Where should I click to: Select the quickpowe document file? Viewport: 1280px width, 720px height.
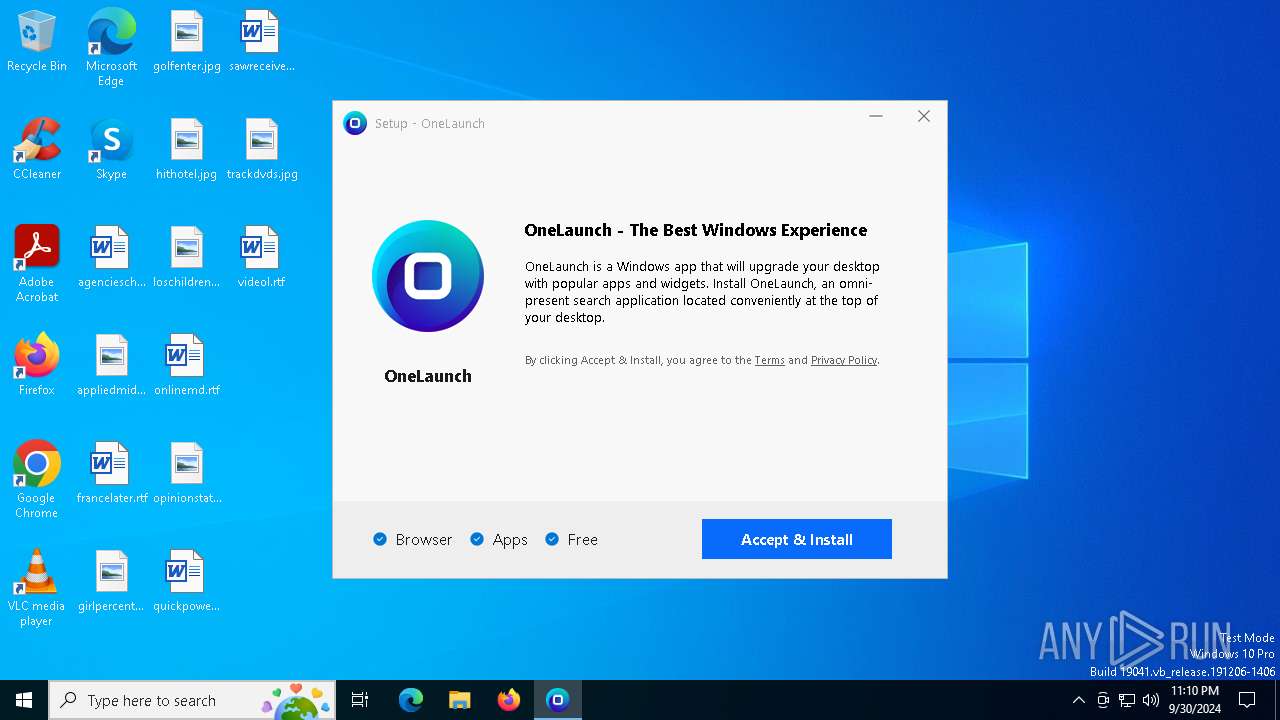point(187,581)
